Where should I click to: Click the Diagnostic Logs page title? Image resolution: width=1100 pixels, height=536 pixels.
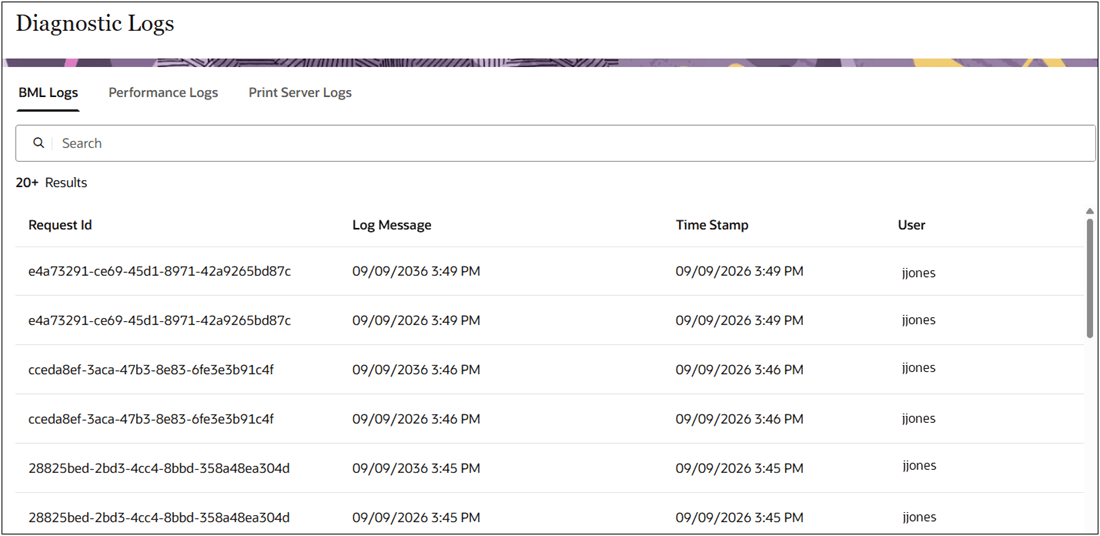pyautogui.click(x=95, y=24)
